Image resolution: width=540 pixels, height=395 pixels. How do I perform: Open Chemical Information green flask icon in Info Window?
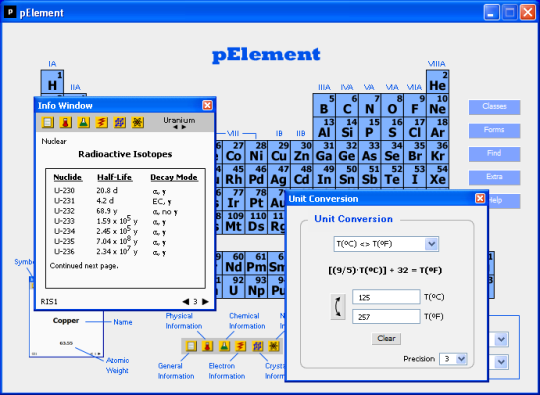click(83, 122)
